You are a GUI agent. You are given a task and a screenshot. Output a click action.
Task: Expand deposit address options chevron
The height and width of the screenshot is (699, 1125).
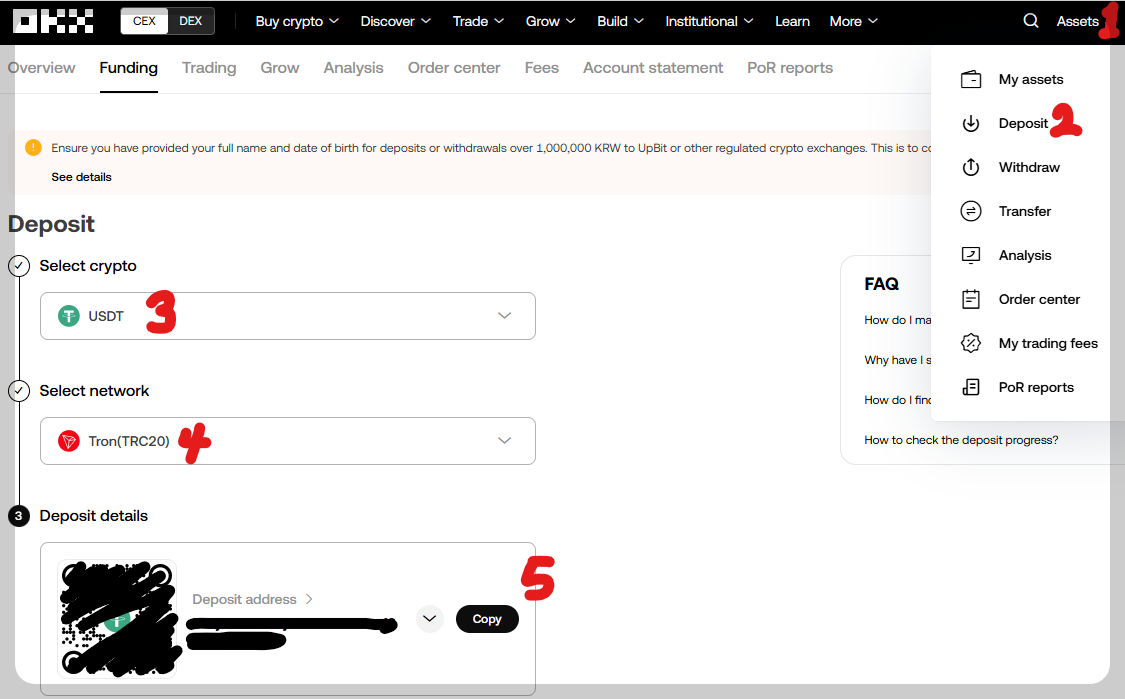pos(430,619)
